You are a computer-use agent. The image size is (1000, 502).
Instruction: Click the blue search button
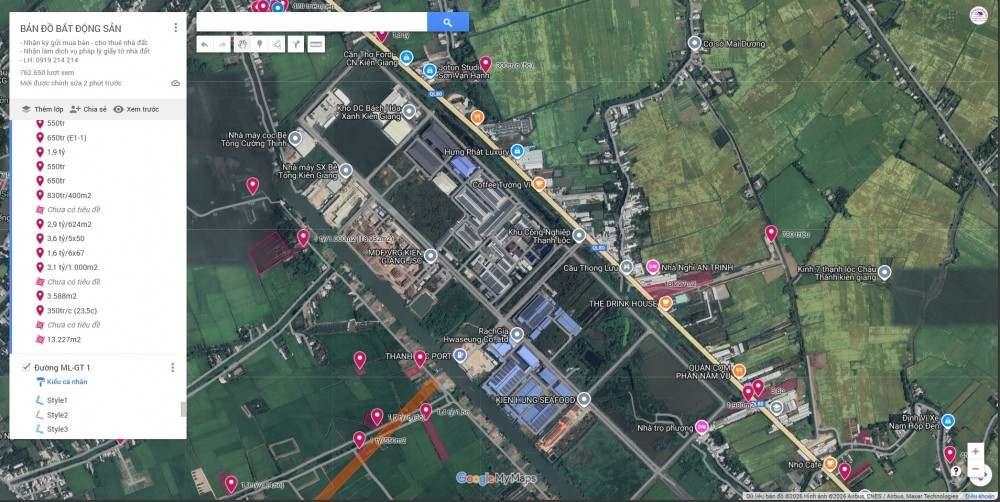point(448,22)
